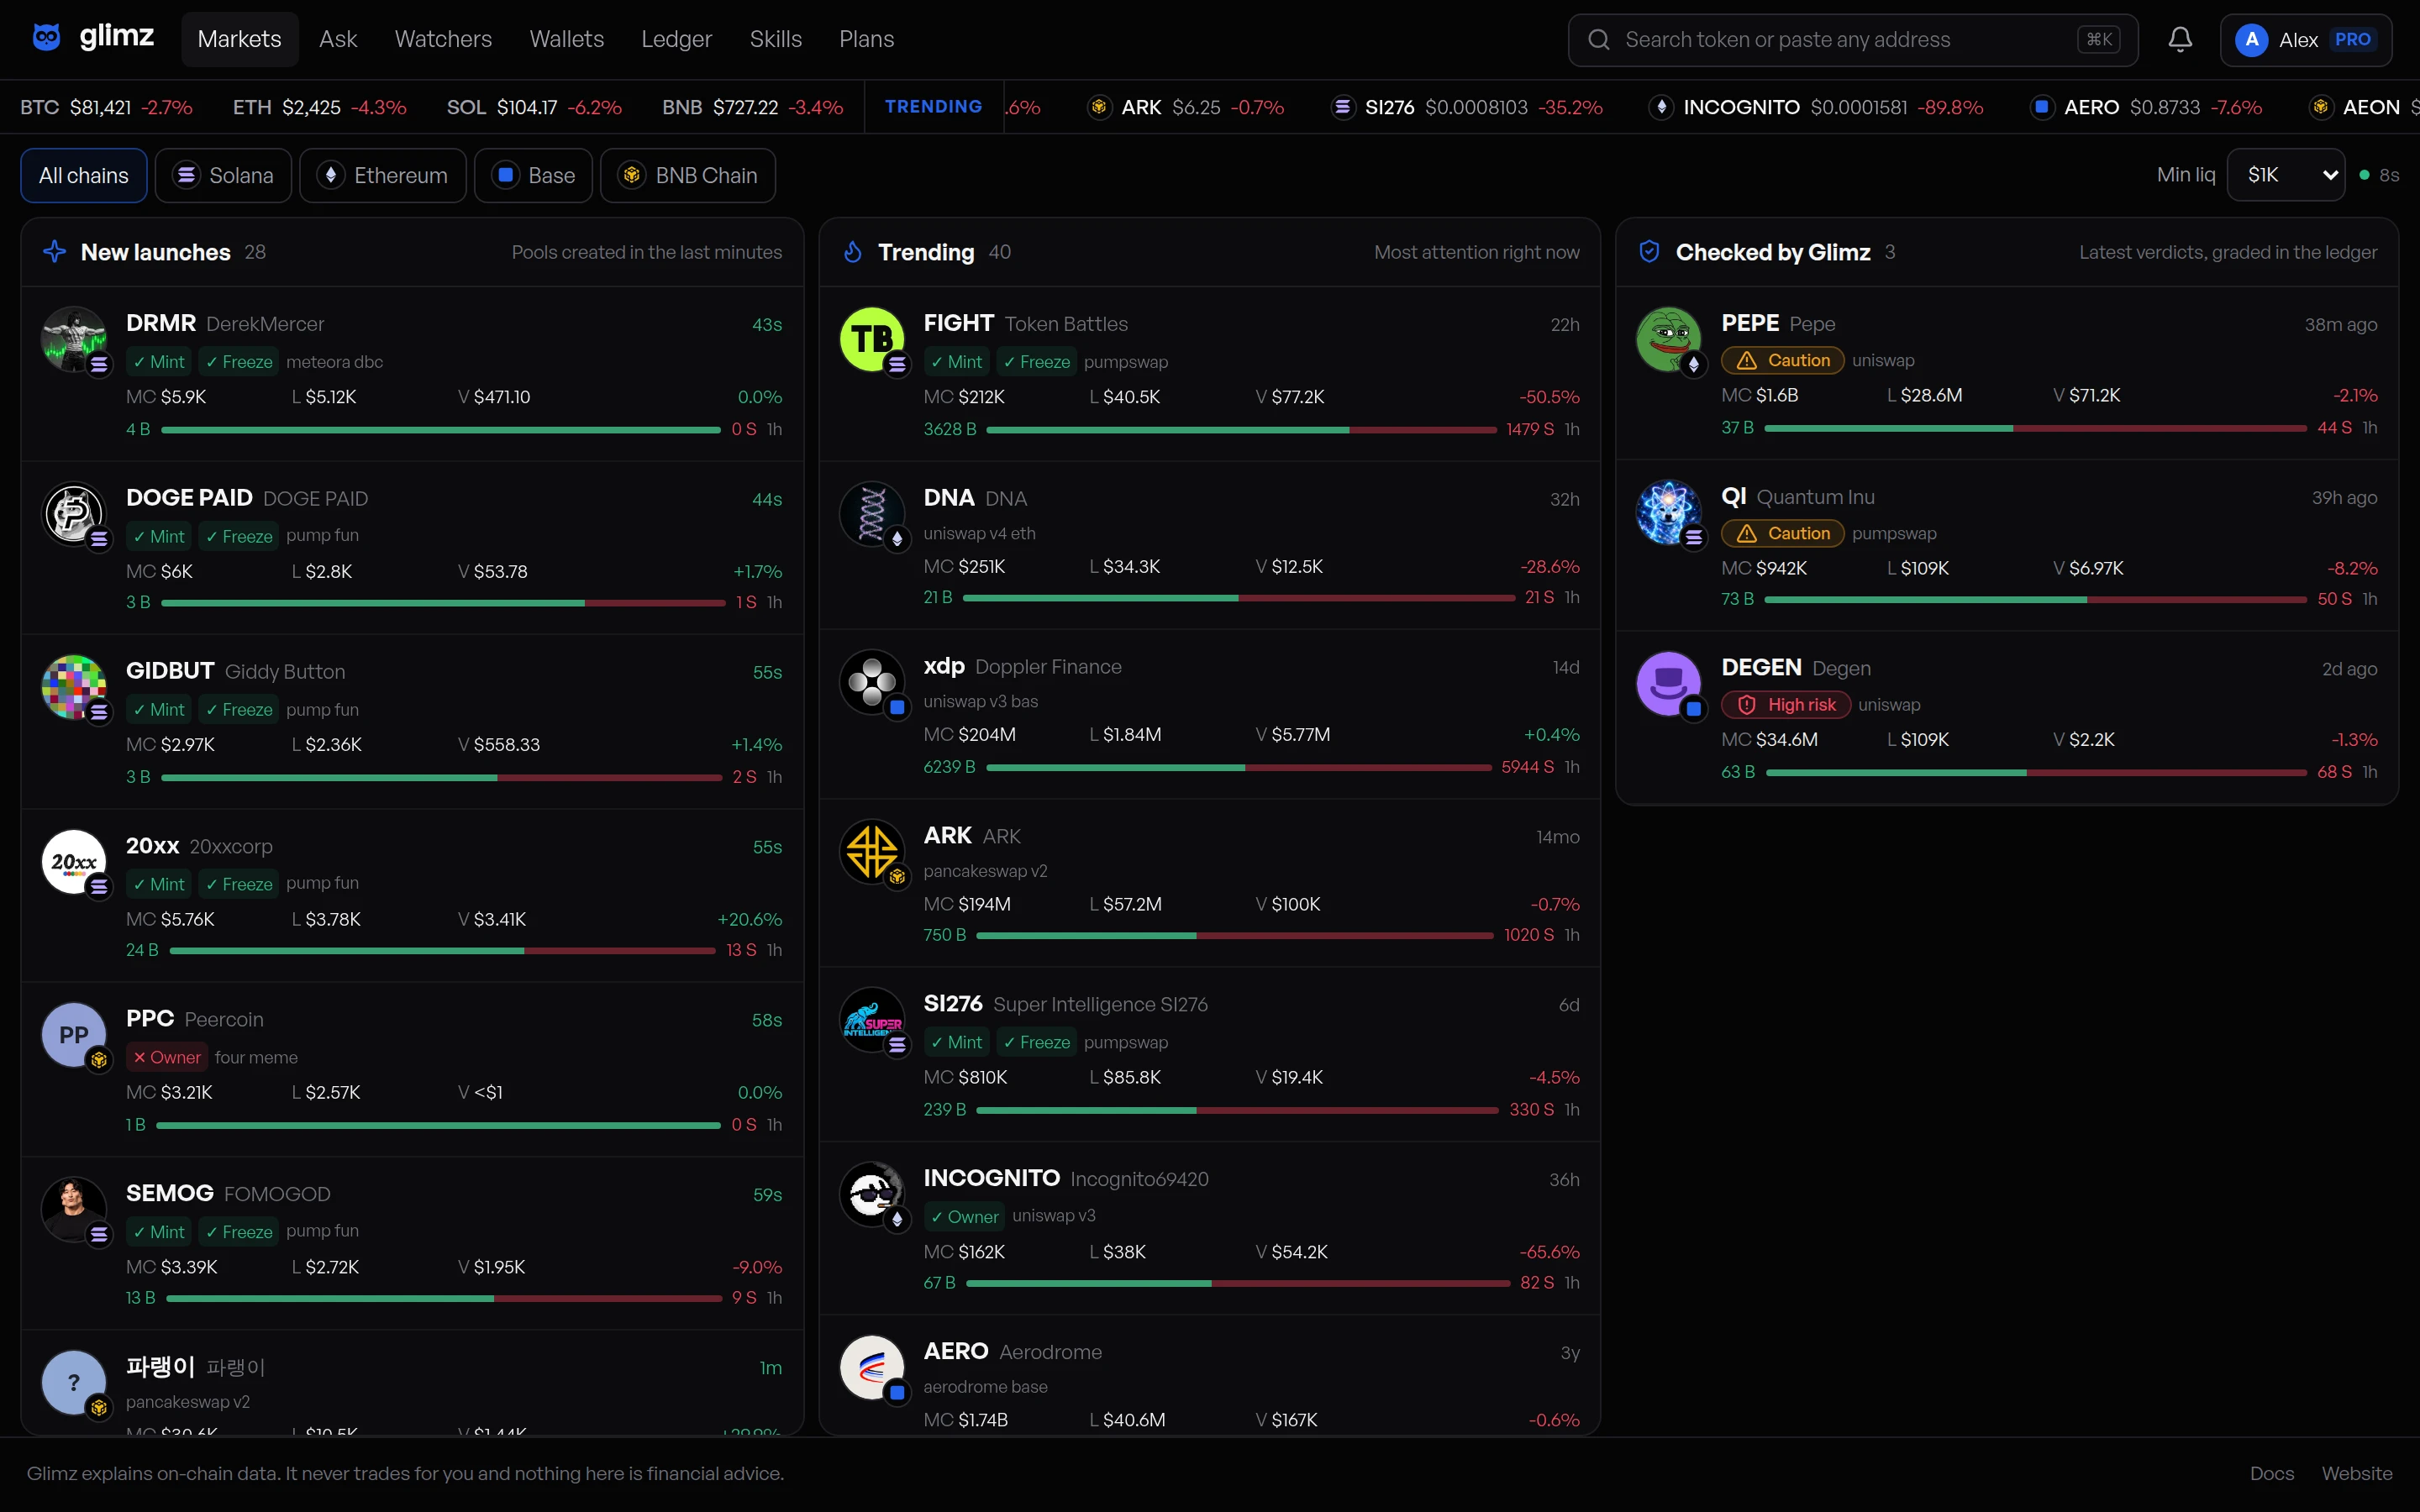Click the PRO badge next to Alex
The image size is (2420, 1512).
[x=2353, y=39]
